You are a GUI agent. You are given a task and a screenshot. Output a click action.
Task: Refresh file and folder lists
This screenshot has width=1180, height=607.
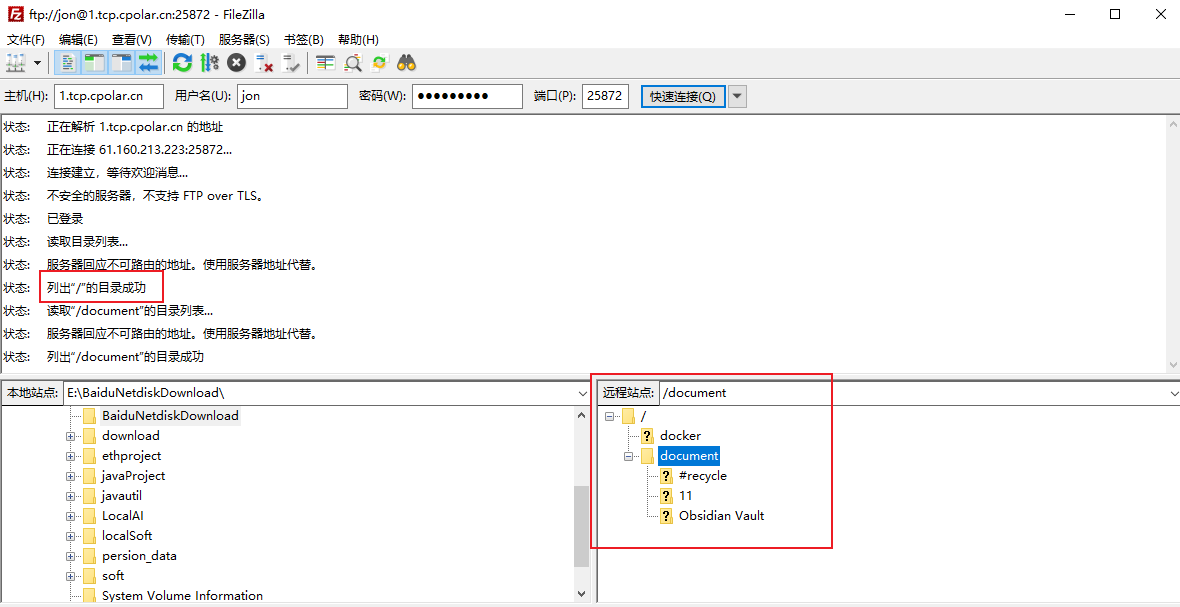click(x=182, y=63)
